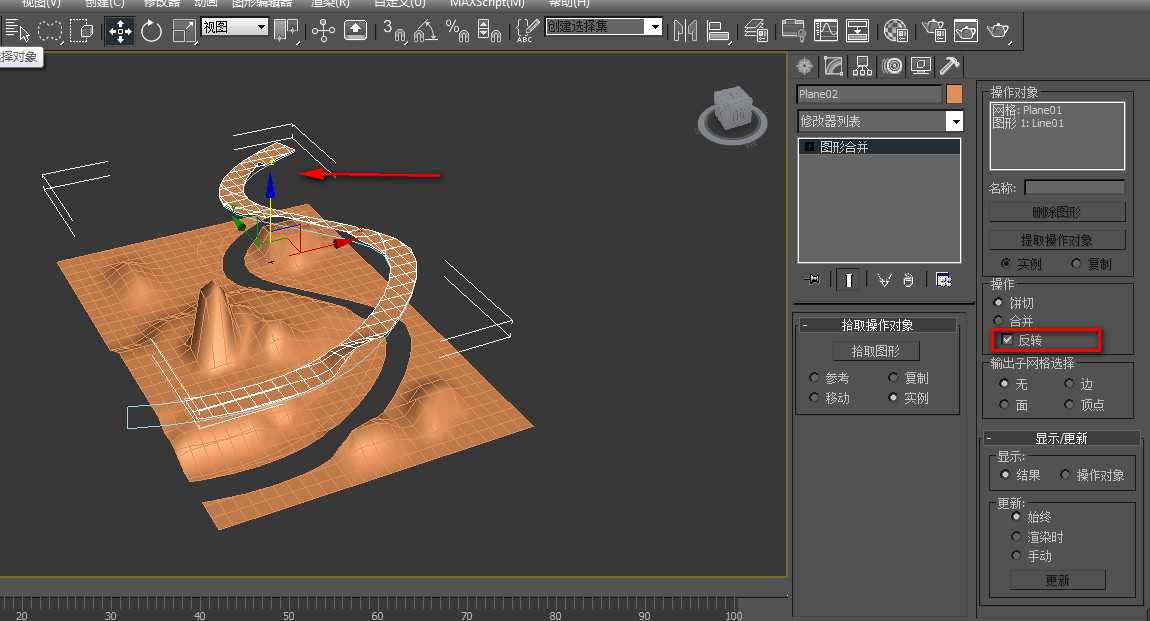Select the Select by Name tool
Viewport: 1150px width, 621px height.
point(17,30)
